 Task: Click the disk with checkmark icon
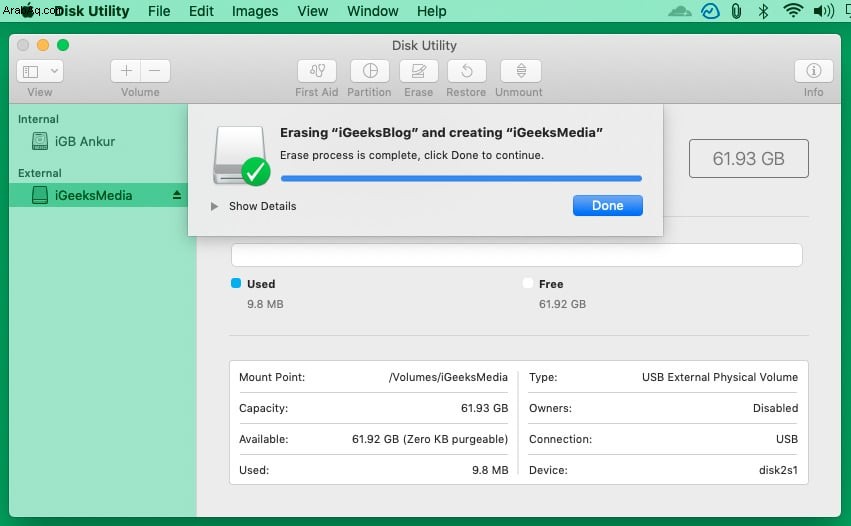click(x=242, y=156)
